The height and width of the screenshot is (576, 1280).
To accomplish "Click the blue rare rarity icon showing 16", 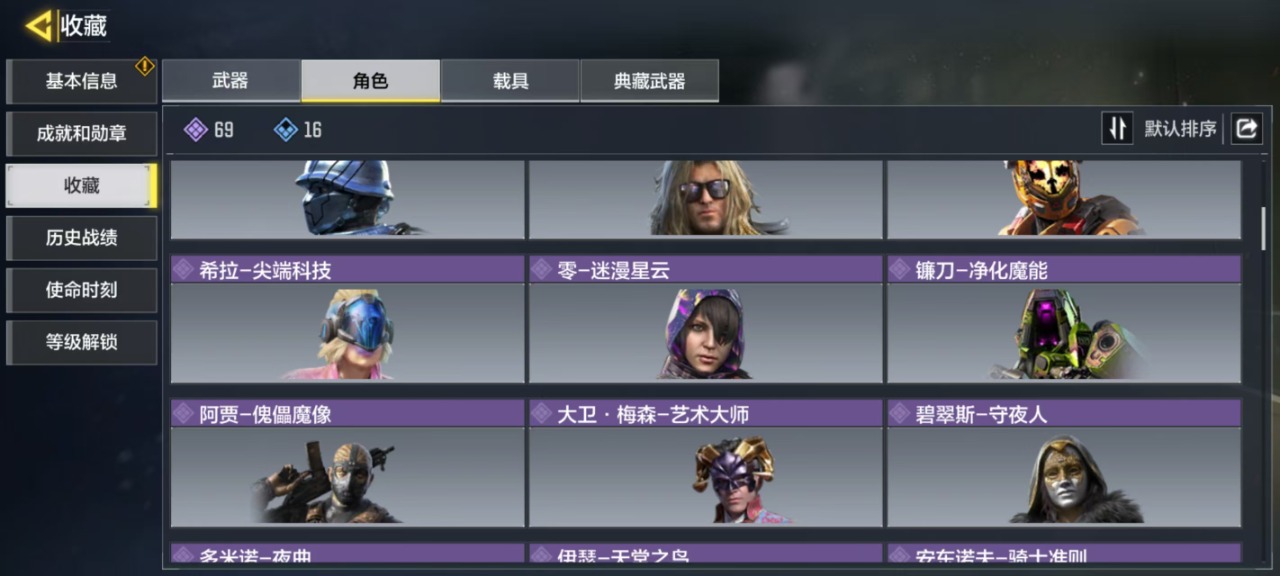I will tap(286, 129).
